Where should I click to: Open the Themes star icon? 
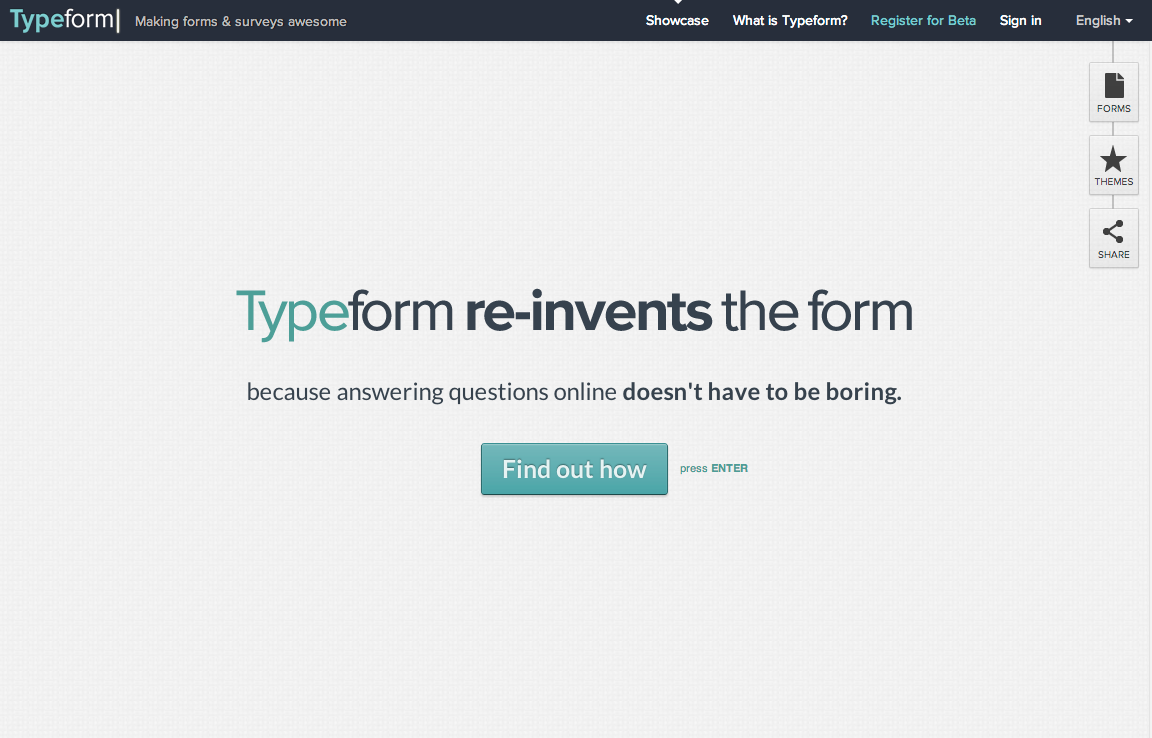coord(1113,165)
